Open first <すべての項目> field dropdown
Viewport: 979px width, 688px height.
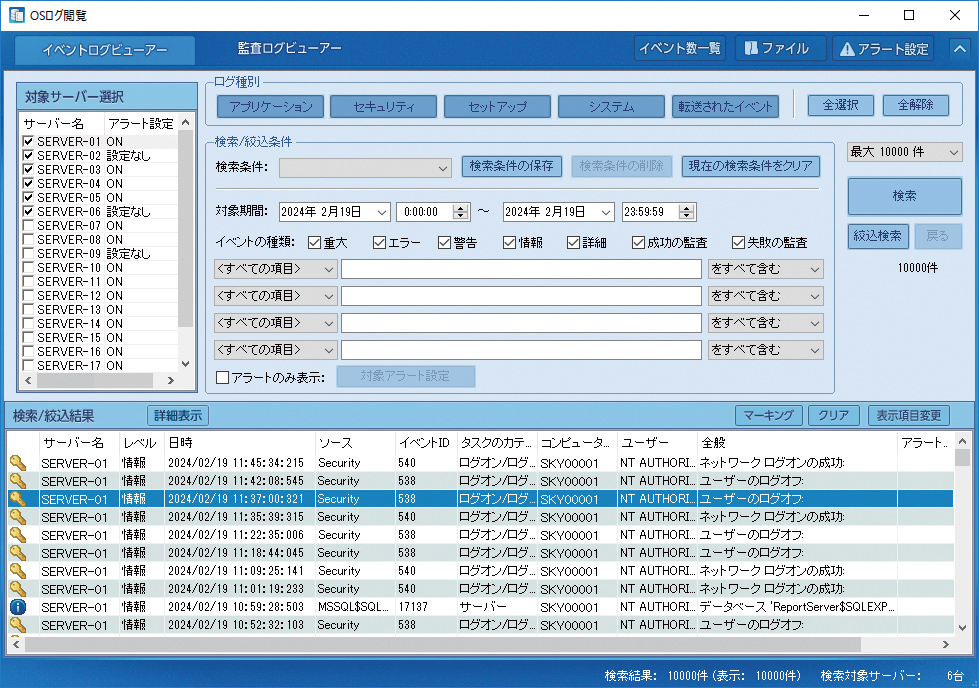[x=275, y=269]
